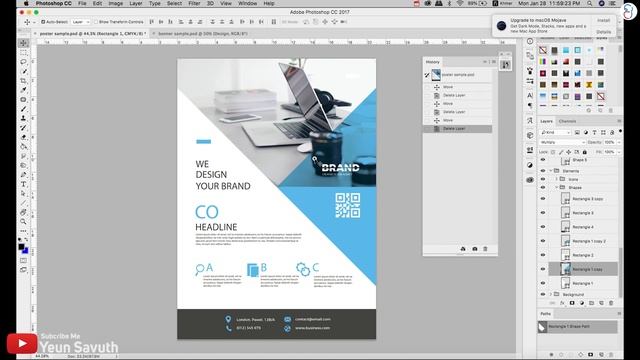640x360 pixels.
Task: Toggle visibility of Background group
Action: [543, 294]
